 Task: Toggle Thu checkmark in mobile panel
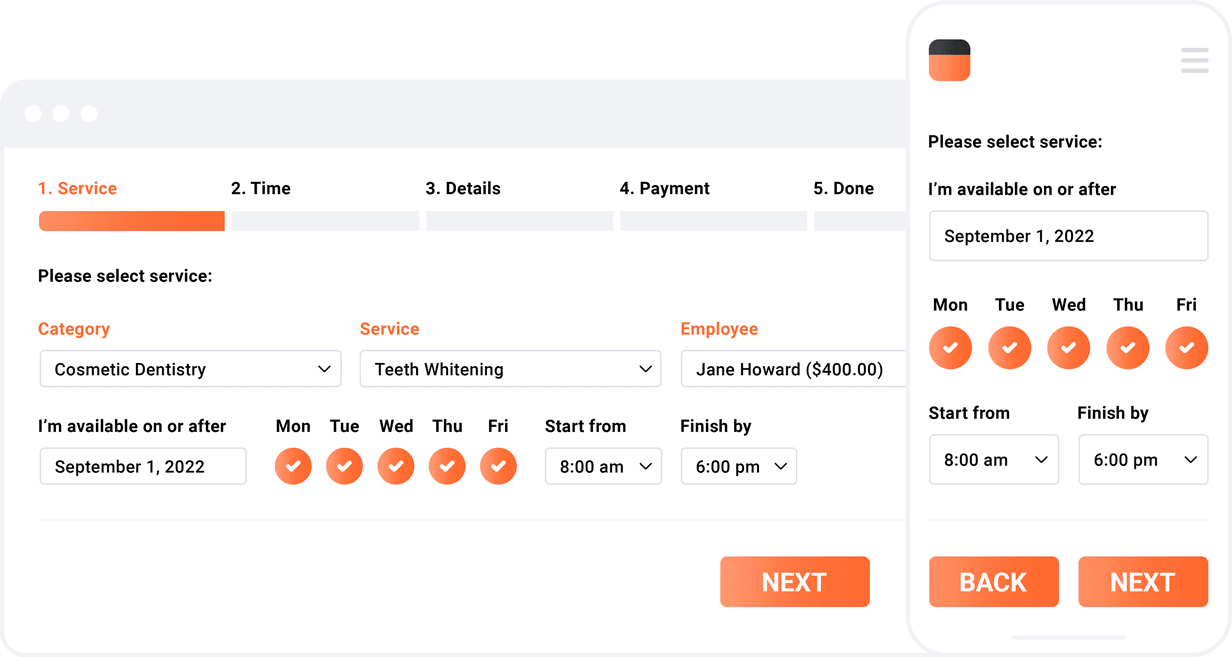[x=1127, y=348]
